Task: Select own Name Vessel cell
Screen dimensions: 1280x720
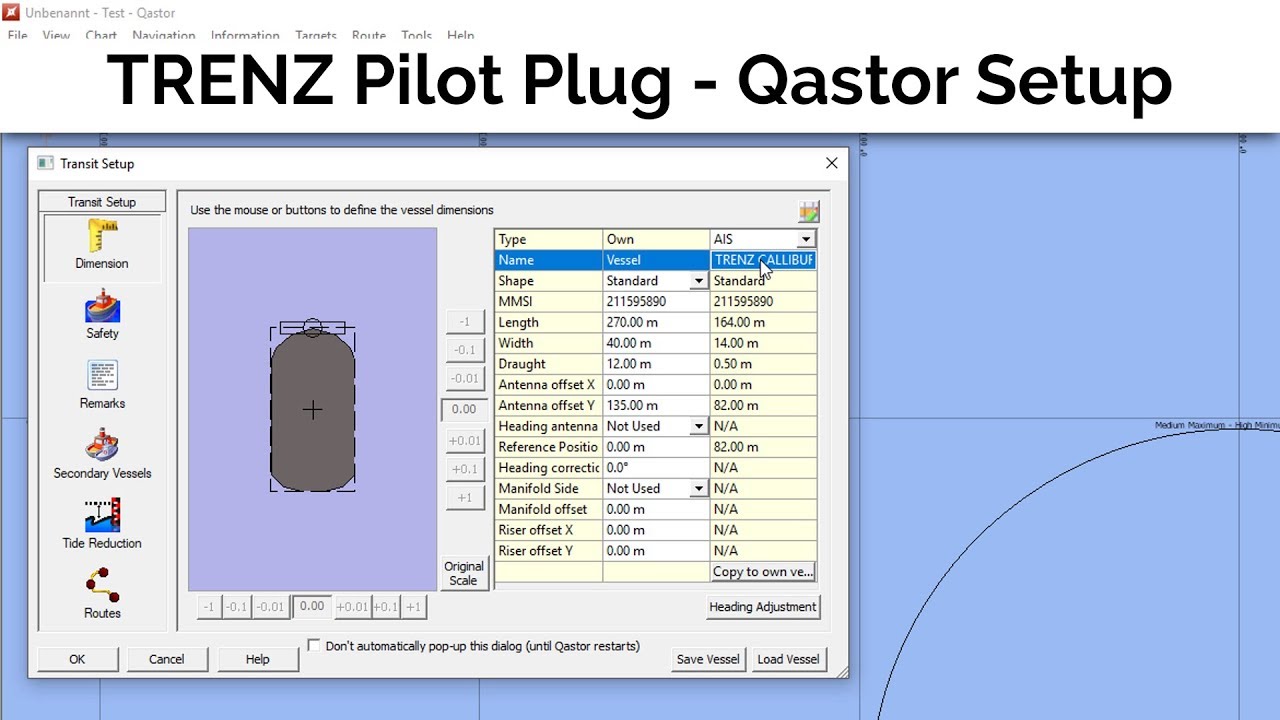Action: coord(656,260)
